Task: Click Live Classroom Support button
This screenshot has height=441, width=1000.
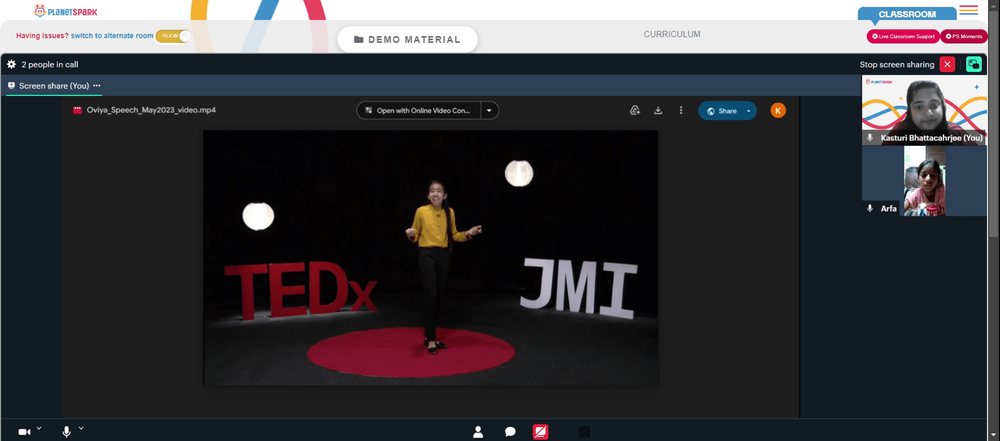Action: click(x=903, y=36)
